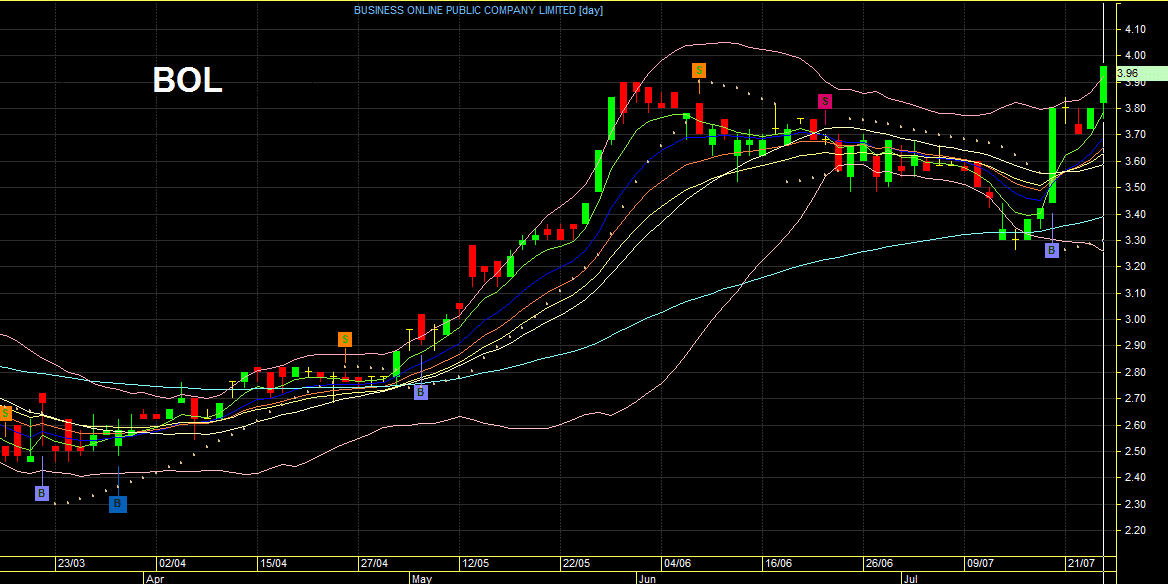Click the 3.30 price axis label
Image resolution: width=1168 pixels, height=584 pixels.
point(1136,241)
